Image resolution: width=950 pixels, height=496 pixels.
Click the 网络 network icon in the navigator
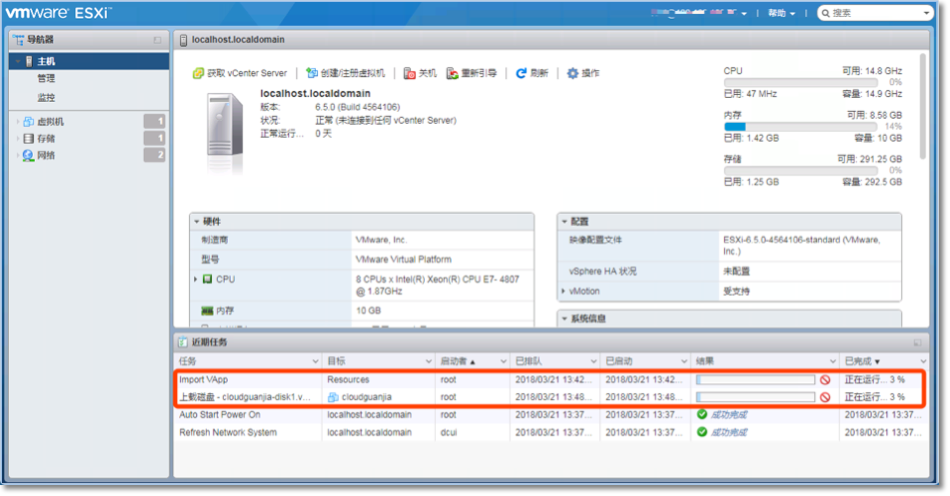28,156
